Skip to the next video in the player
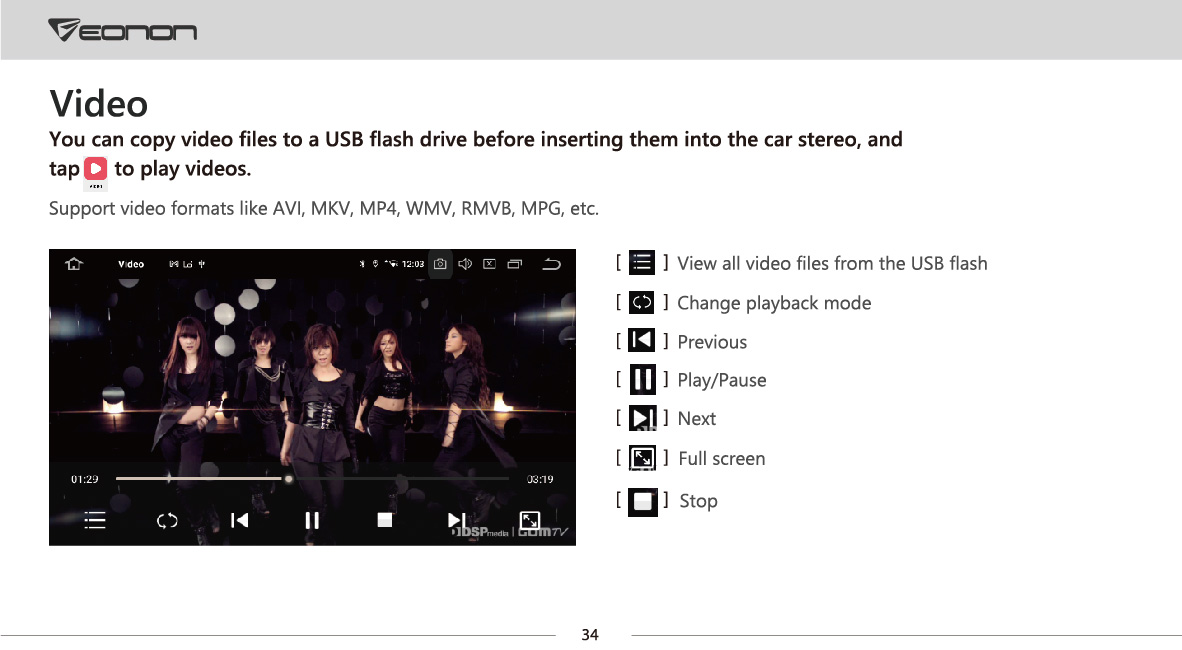 point(457,520)
